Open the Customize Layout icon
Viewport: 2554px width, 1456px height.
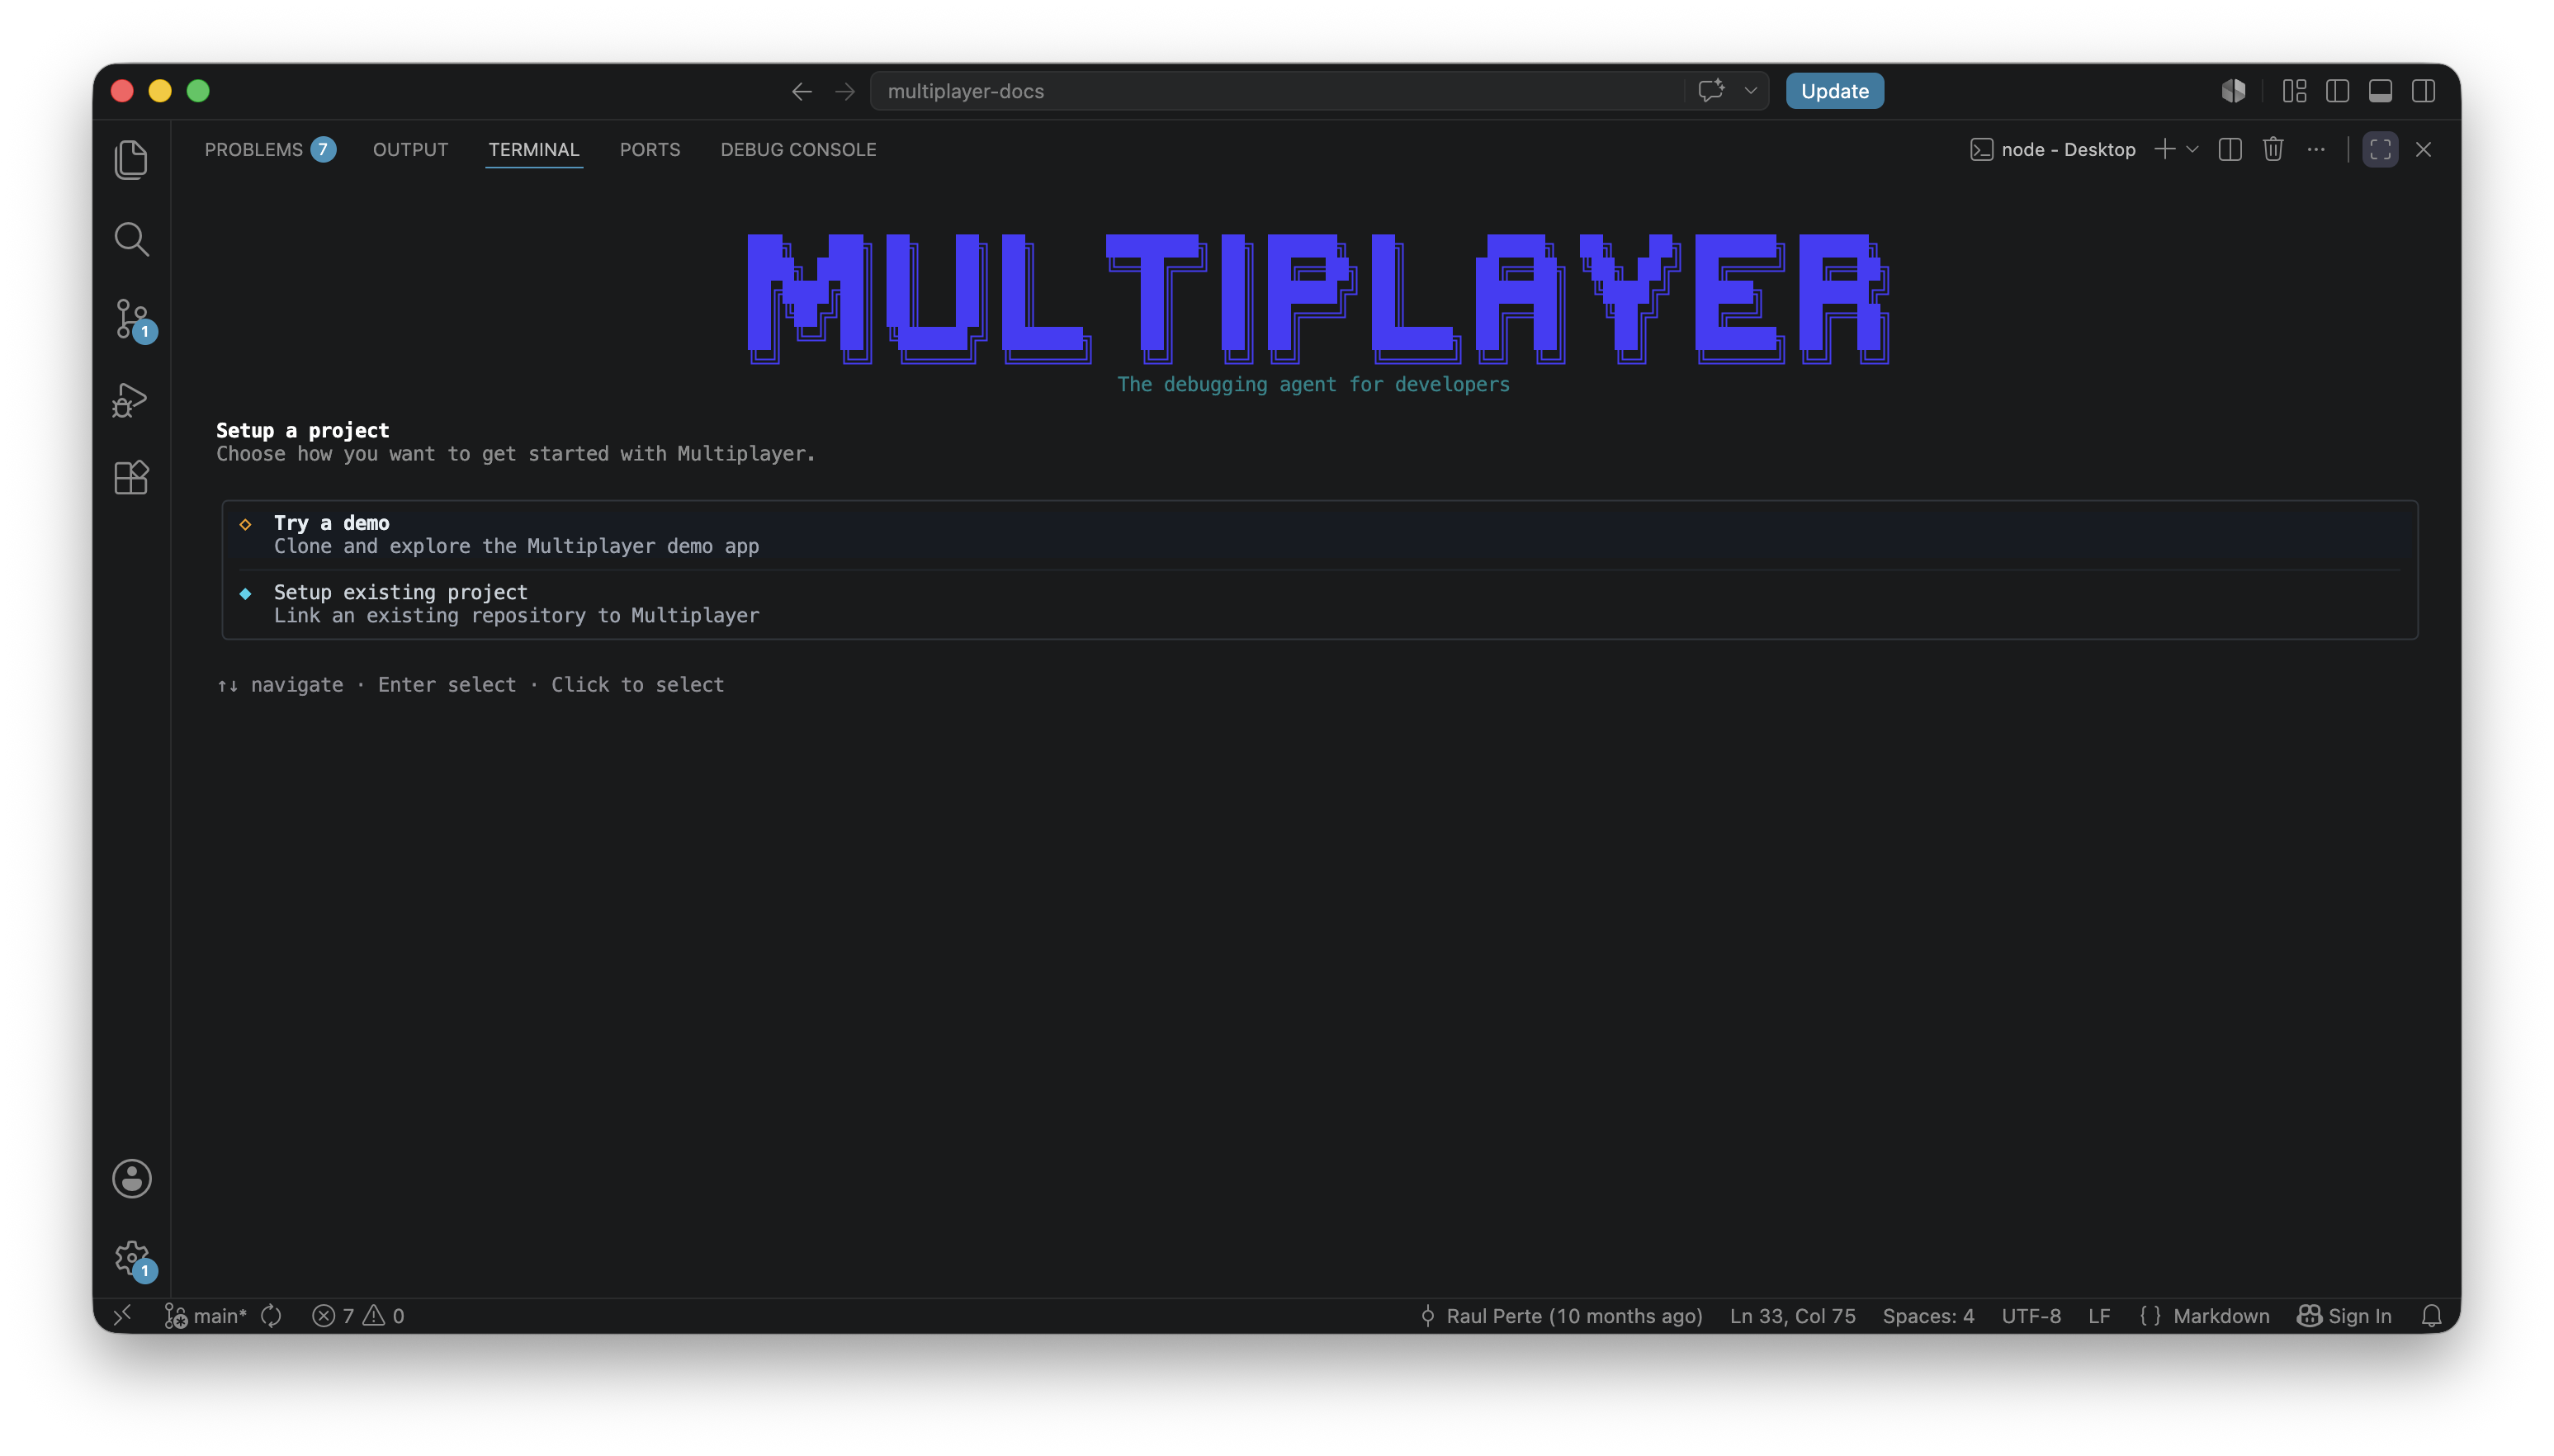point(2294,91)
